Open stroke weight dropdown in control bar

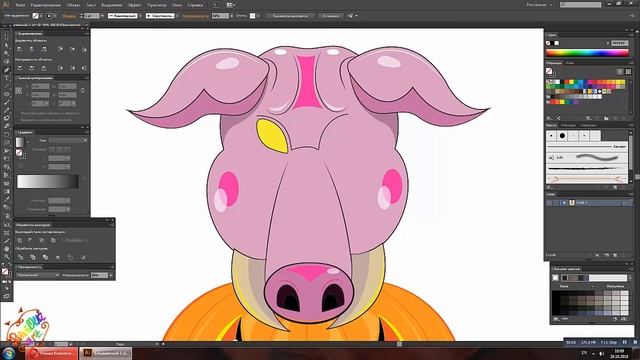point(102,16)
